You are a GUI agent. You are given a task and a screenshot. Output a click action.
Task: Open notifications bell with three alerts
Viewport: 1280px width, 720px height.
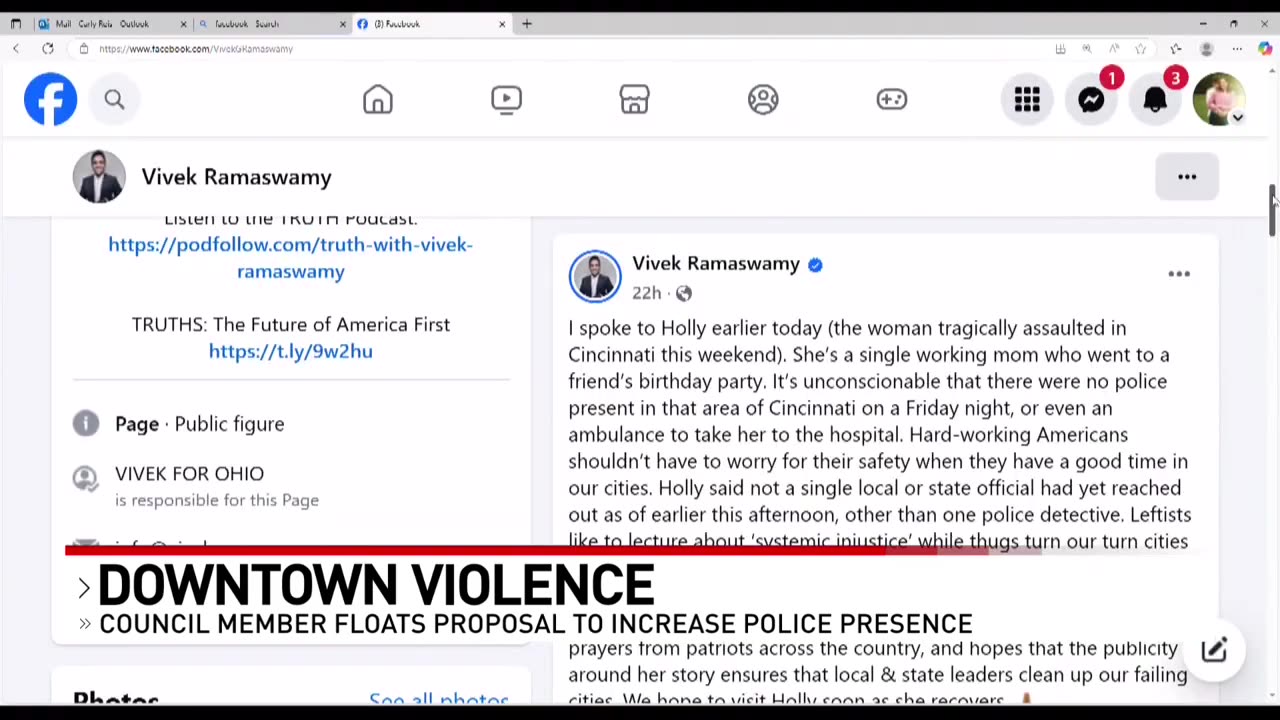[1155, 99]
